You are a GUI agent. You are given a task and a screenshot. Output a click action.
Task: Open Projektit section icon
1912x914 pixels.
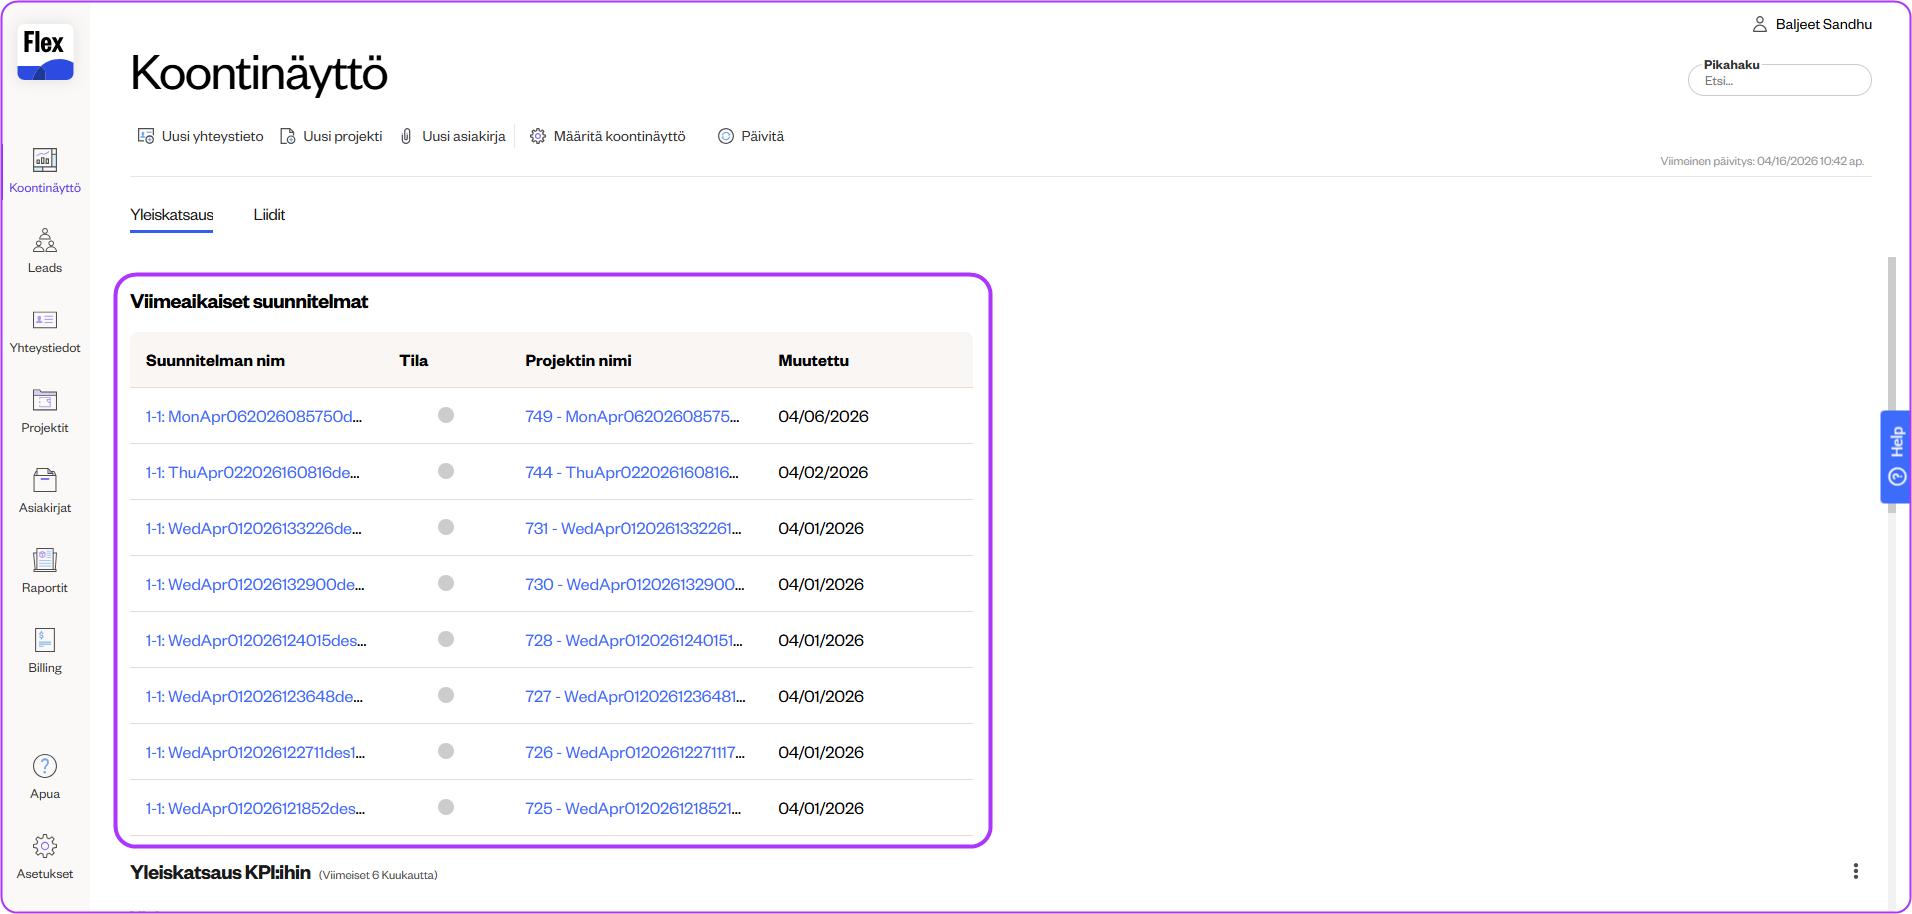[45, 401]
